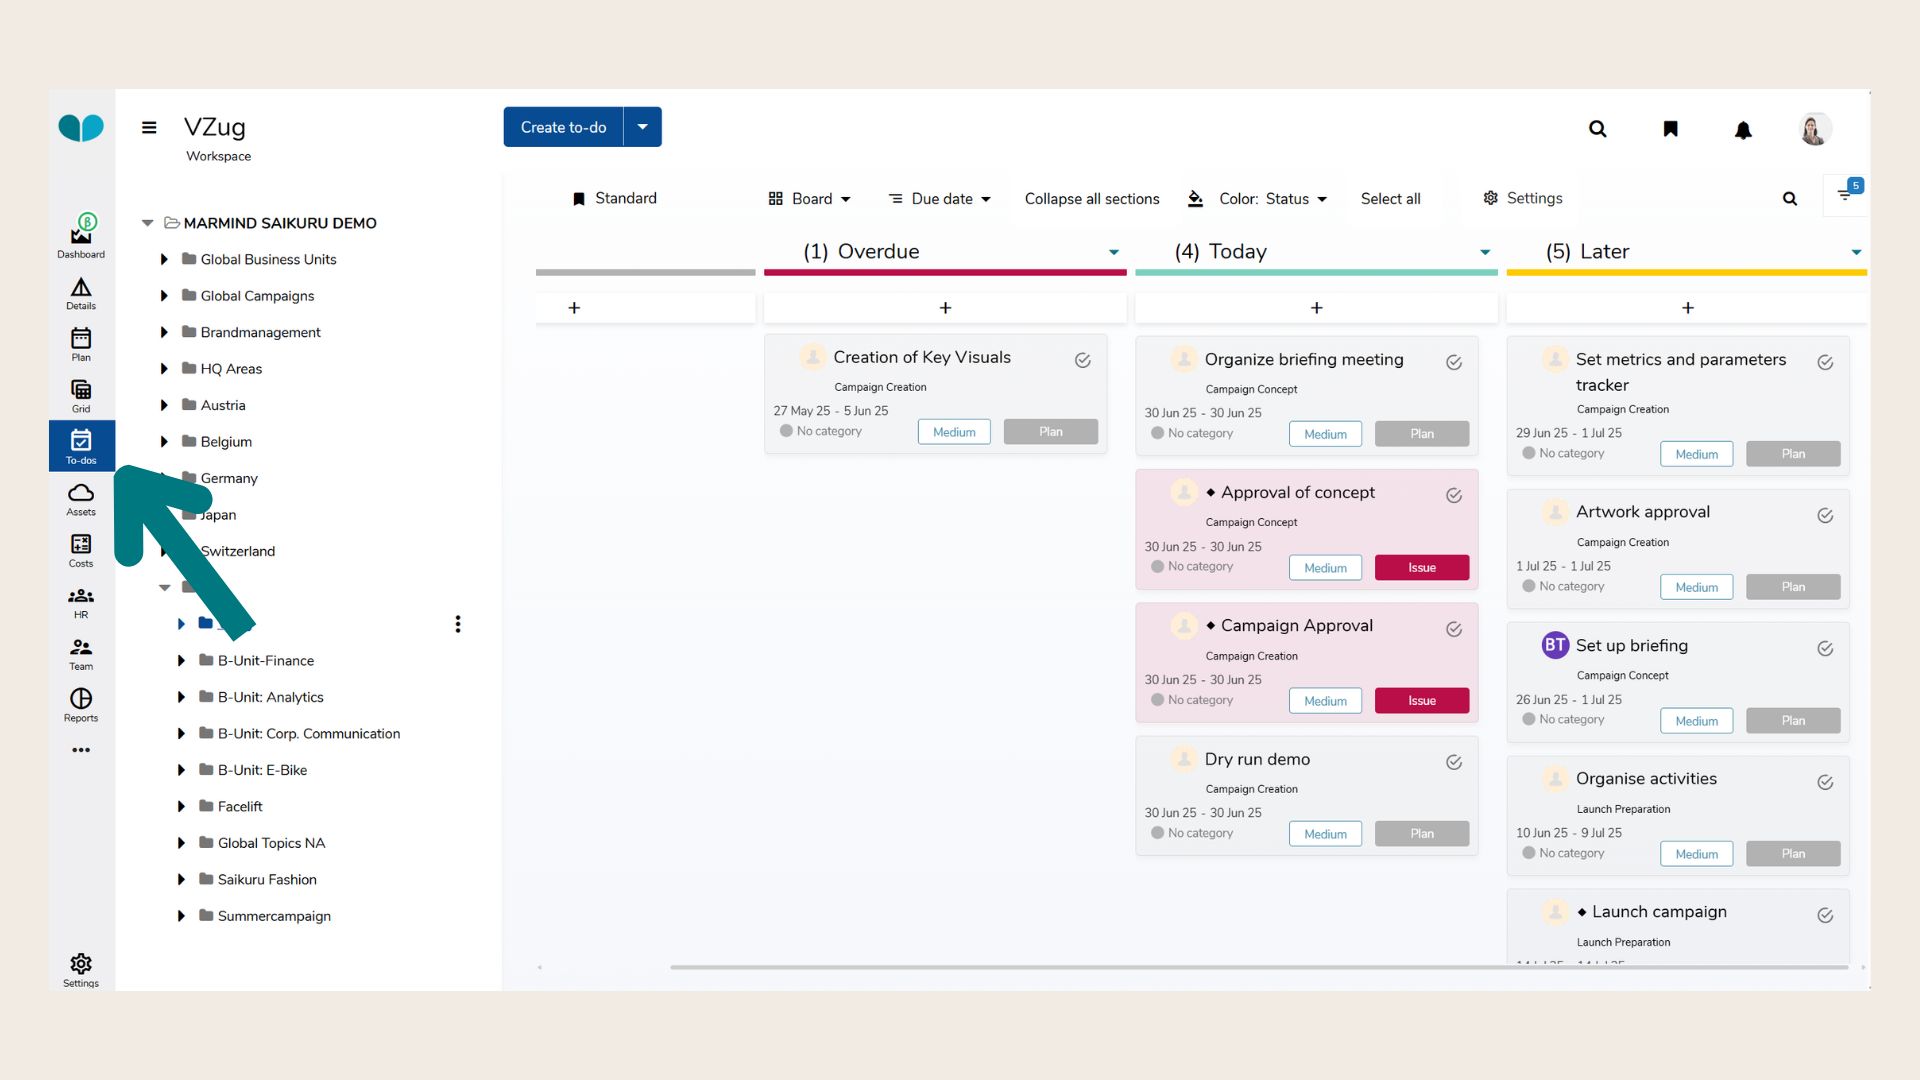Open the HR sidebar icon
This screenshot has height=1080, width=1920.
81,601
